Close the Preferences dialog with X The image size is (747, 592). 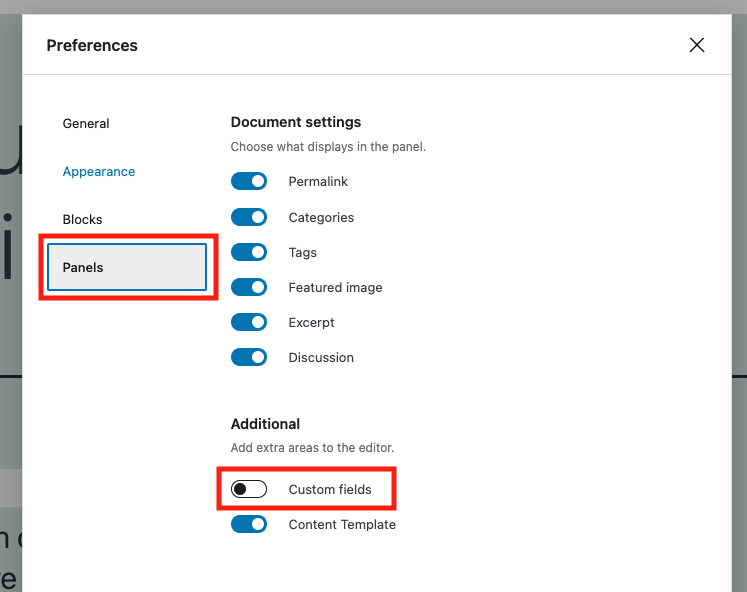pyautogui.click(x=697, y=45)
